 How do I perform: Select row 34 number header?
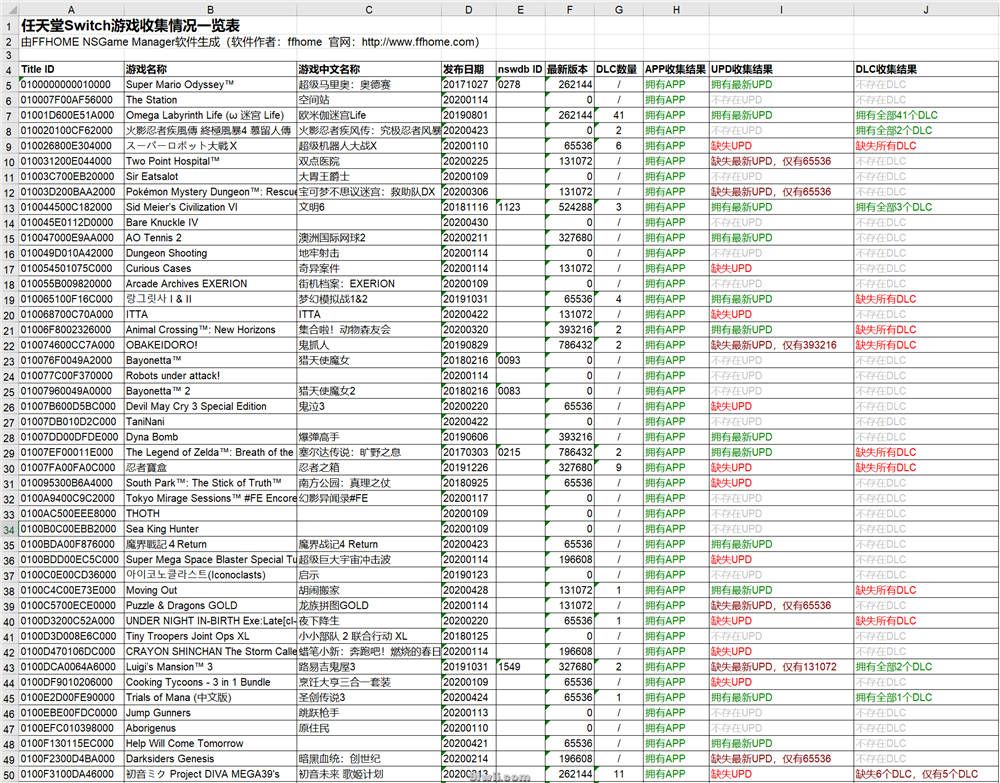click(9, 529)
